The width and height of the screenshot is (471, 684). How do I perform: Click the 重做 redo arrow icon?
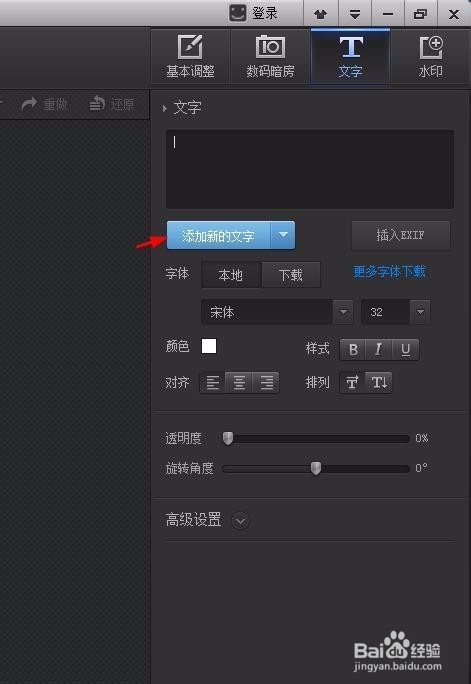(29, 104)
